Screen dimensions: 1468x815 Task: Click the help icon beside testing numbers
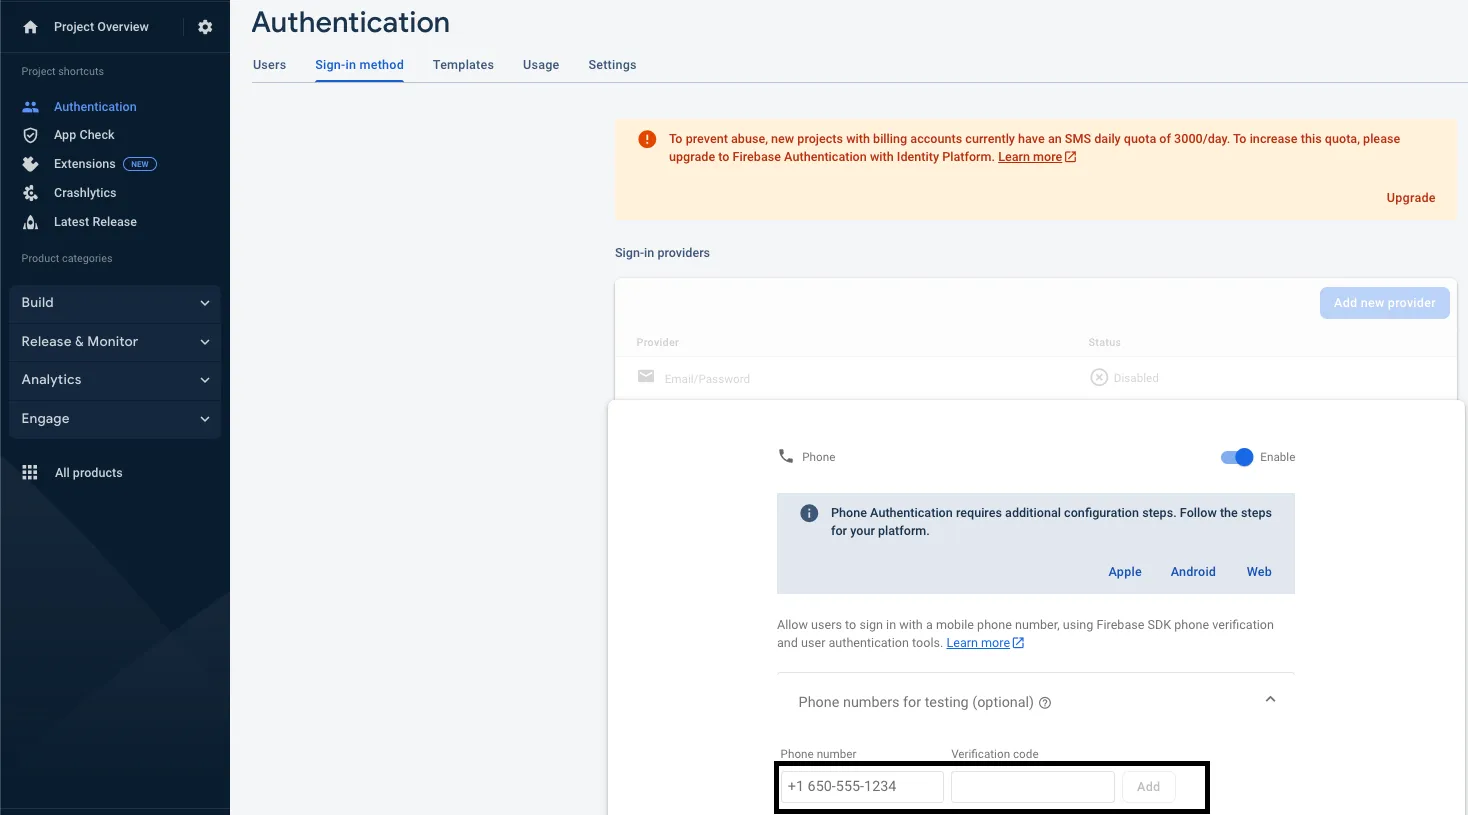1045,703
